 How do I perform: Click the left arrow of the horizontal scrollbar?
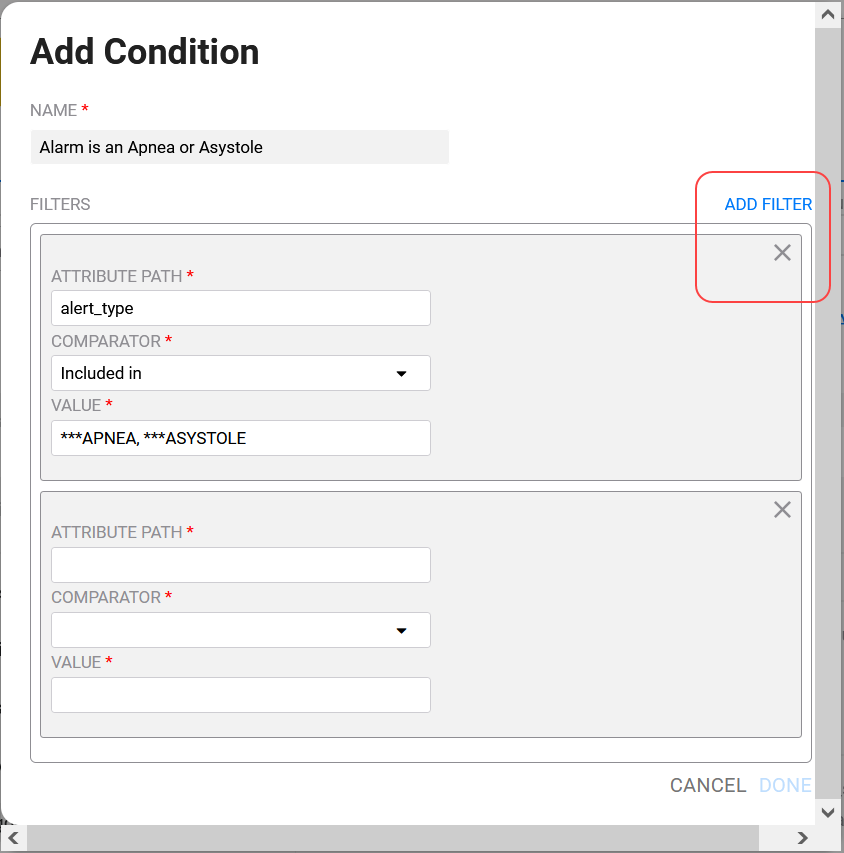click(x=10, y=837)
